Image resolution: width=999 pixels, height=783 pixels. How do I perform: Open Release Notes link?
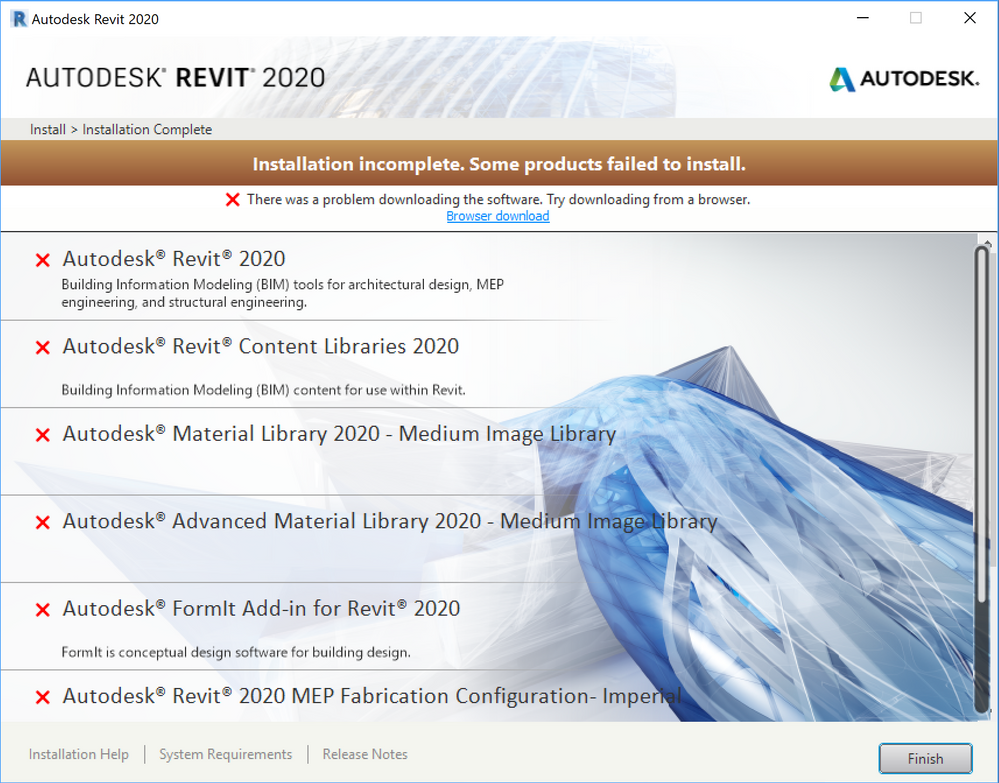[x=365, y=754]
